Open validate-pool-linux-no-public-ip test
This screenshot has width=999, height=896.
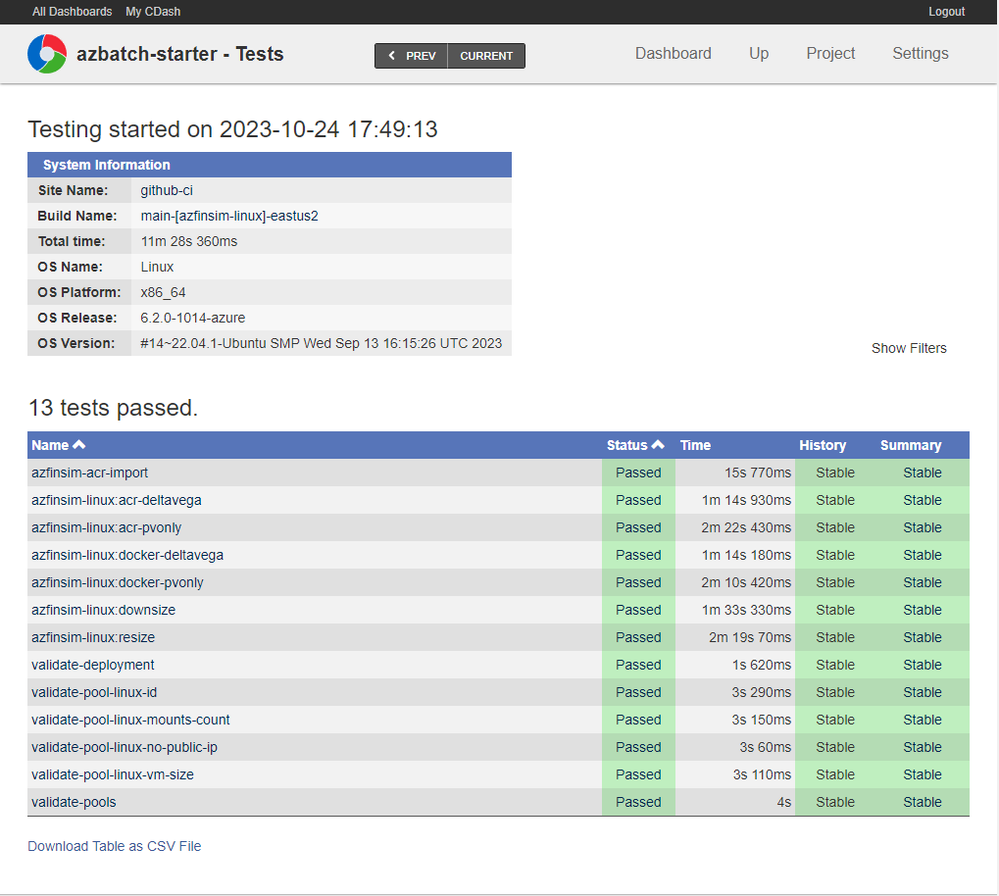coord(124,747)
